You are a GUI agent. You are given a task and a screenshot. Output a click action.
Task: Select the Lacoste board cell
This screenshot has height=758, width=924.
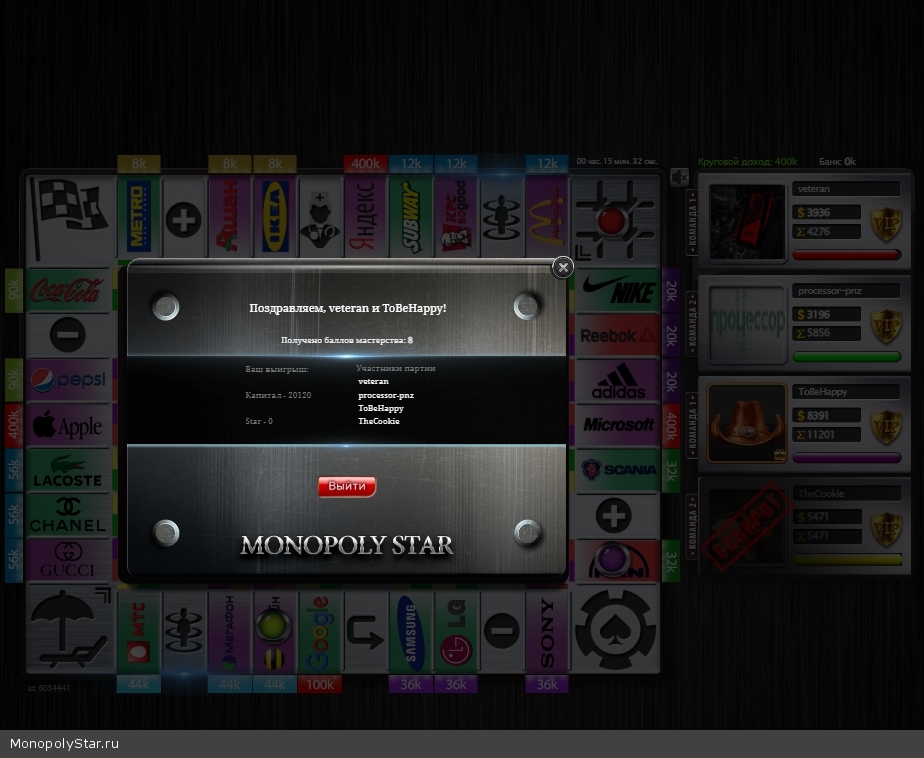(68, 470)
